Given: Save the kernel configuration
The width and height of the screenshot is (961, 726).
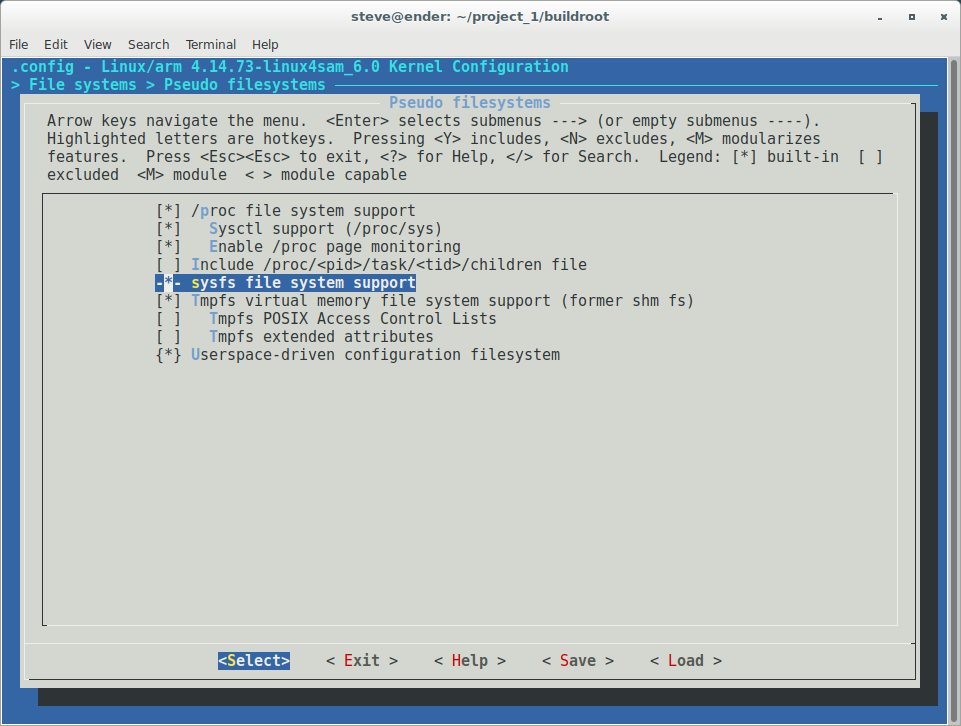Looking at the screenshot, I should [x=577, y=660].
